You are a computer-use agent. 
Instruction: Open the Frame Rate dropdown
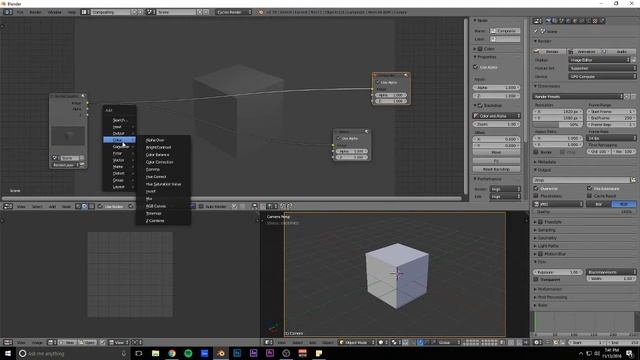pyautogui.click(x=611, y=138)
